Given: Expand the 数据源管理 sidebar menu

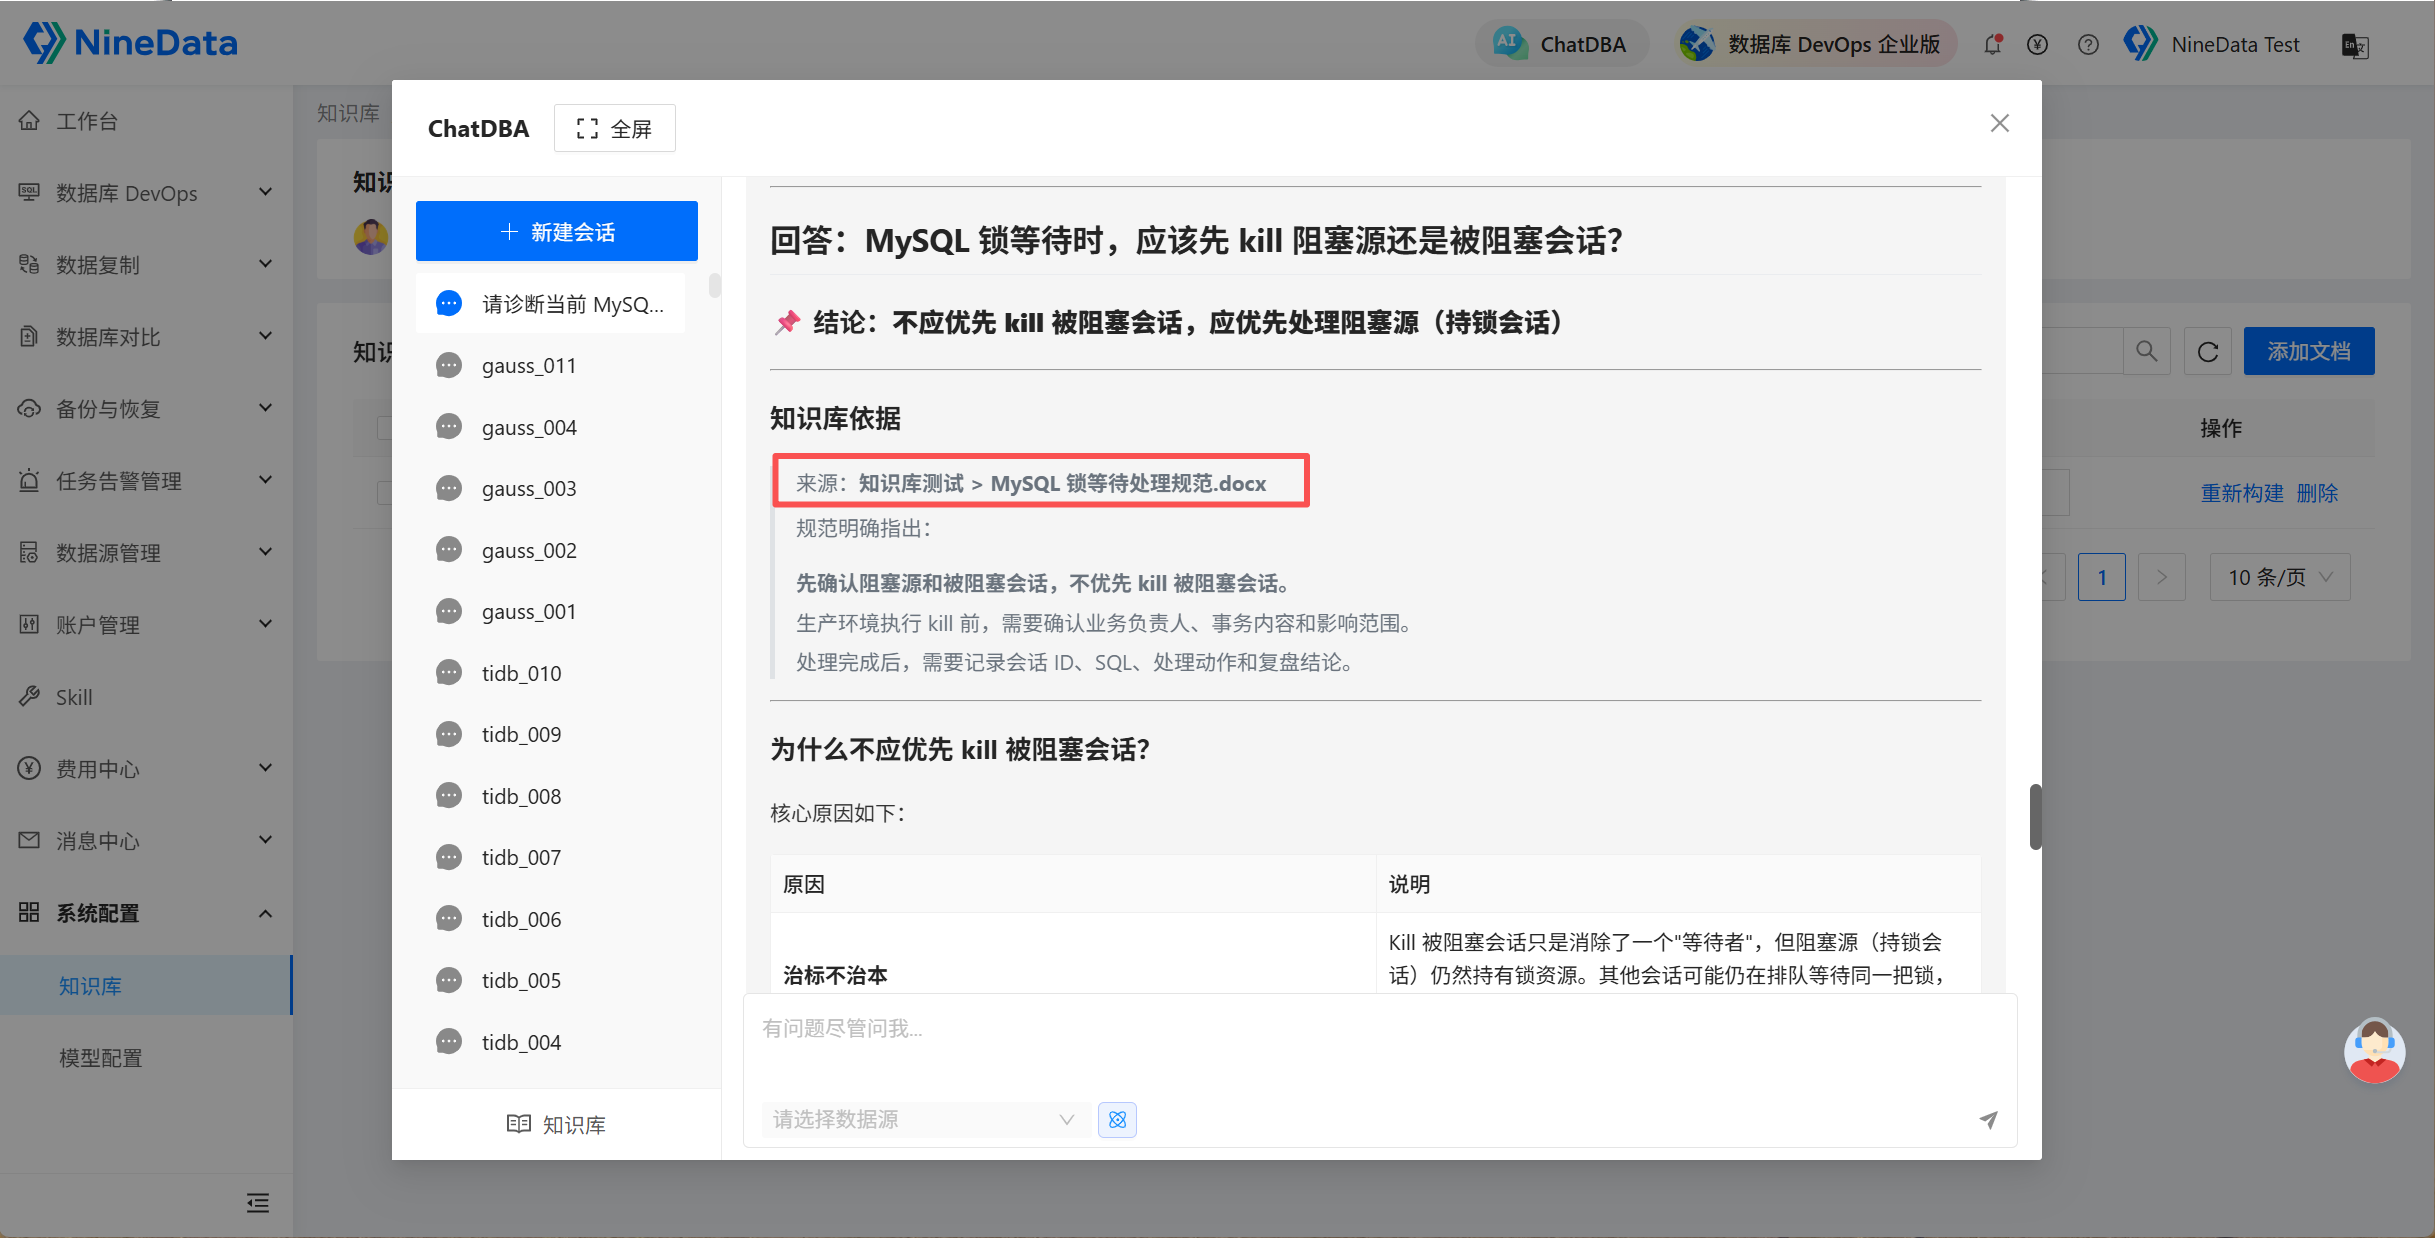Looking at the screenshot, I should tap(146, 553).
